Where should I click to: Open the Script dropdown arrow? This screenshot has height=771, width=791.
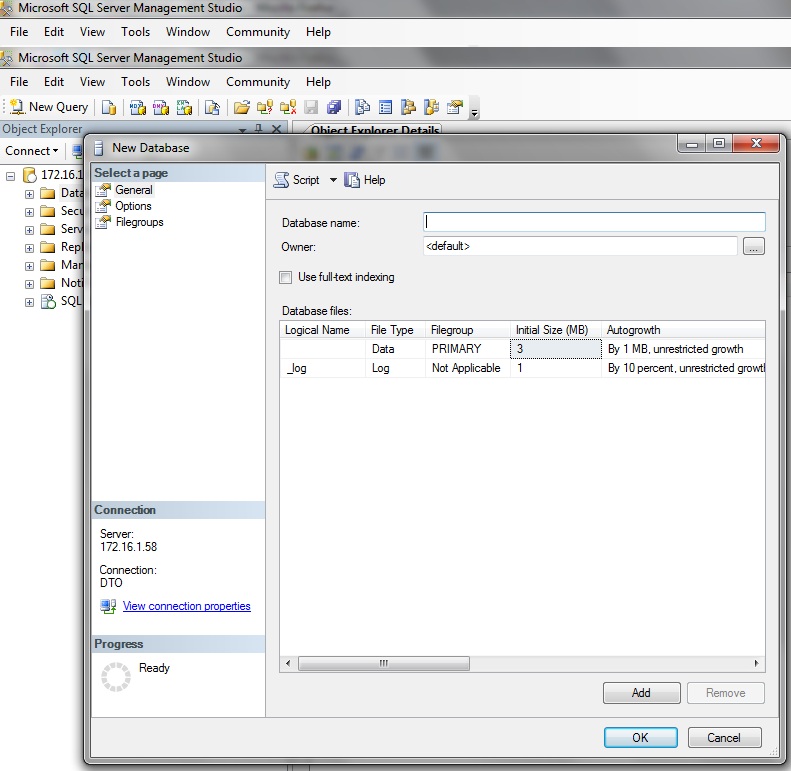pyautogui.click(x=333, y=180)
